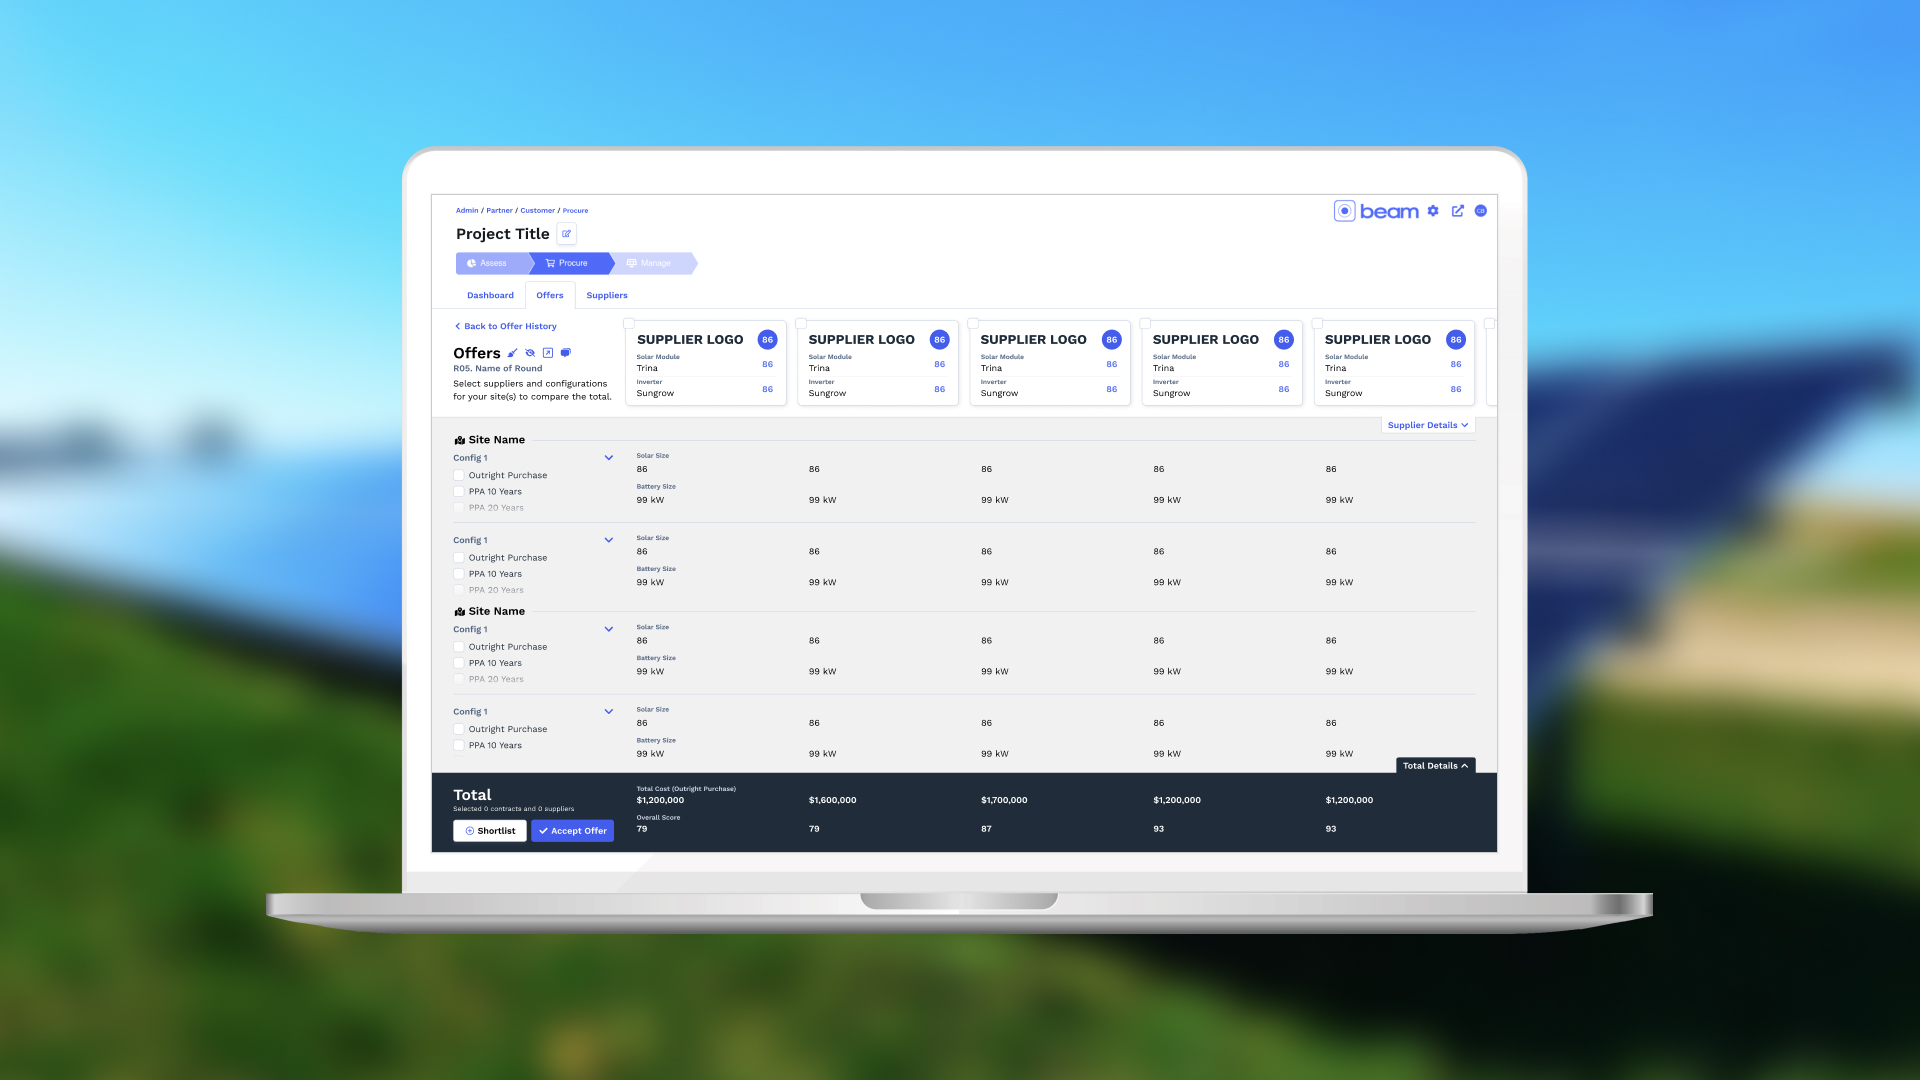Image resolution: width=1920 pixels, height=1080 pixels.
Task: Click the Procure stage in the progress bar
Action: coord(570,263)
